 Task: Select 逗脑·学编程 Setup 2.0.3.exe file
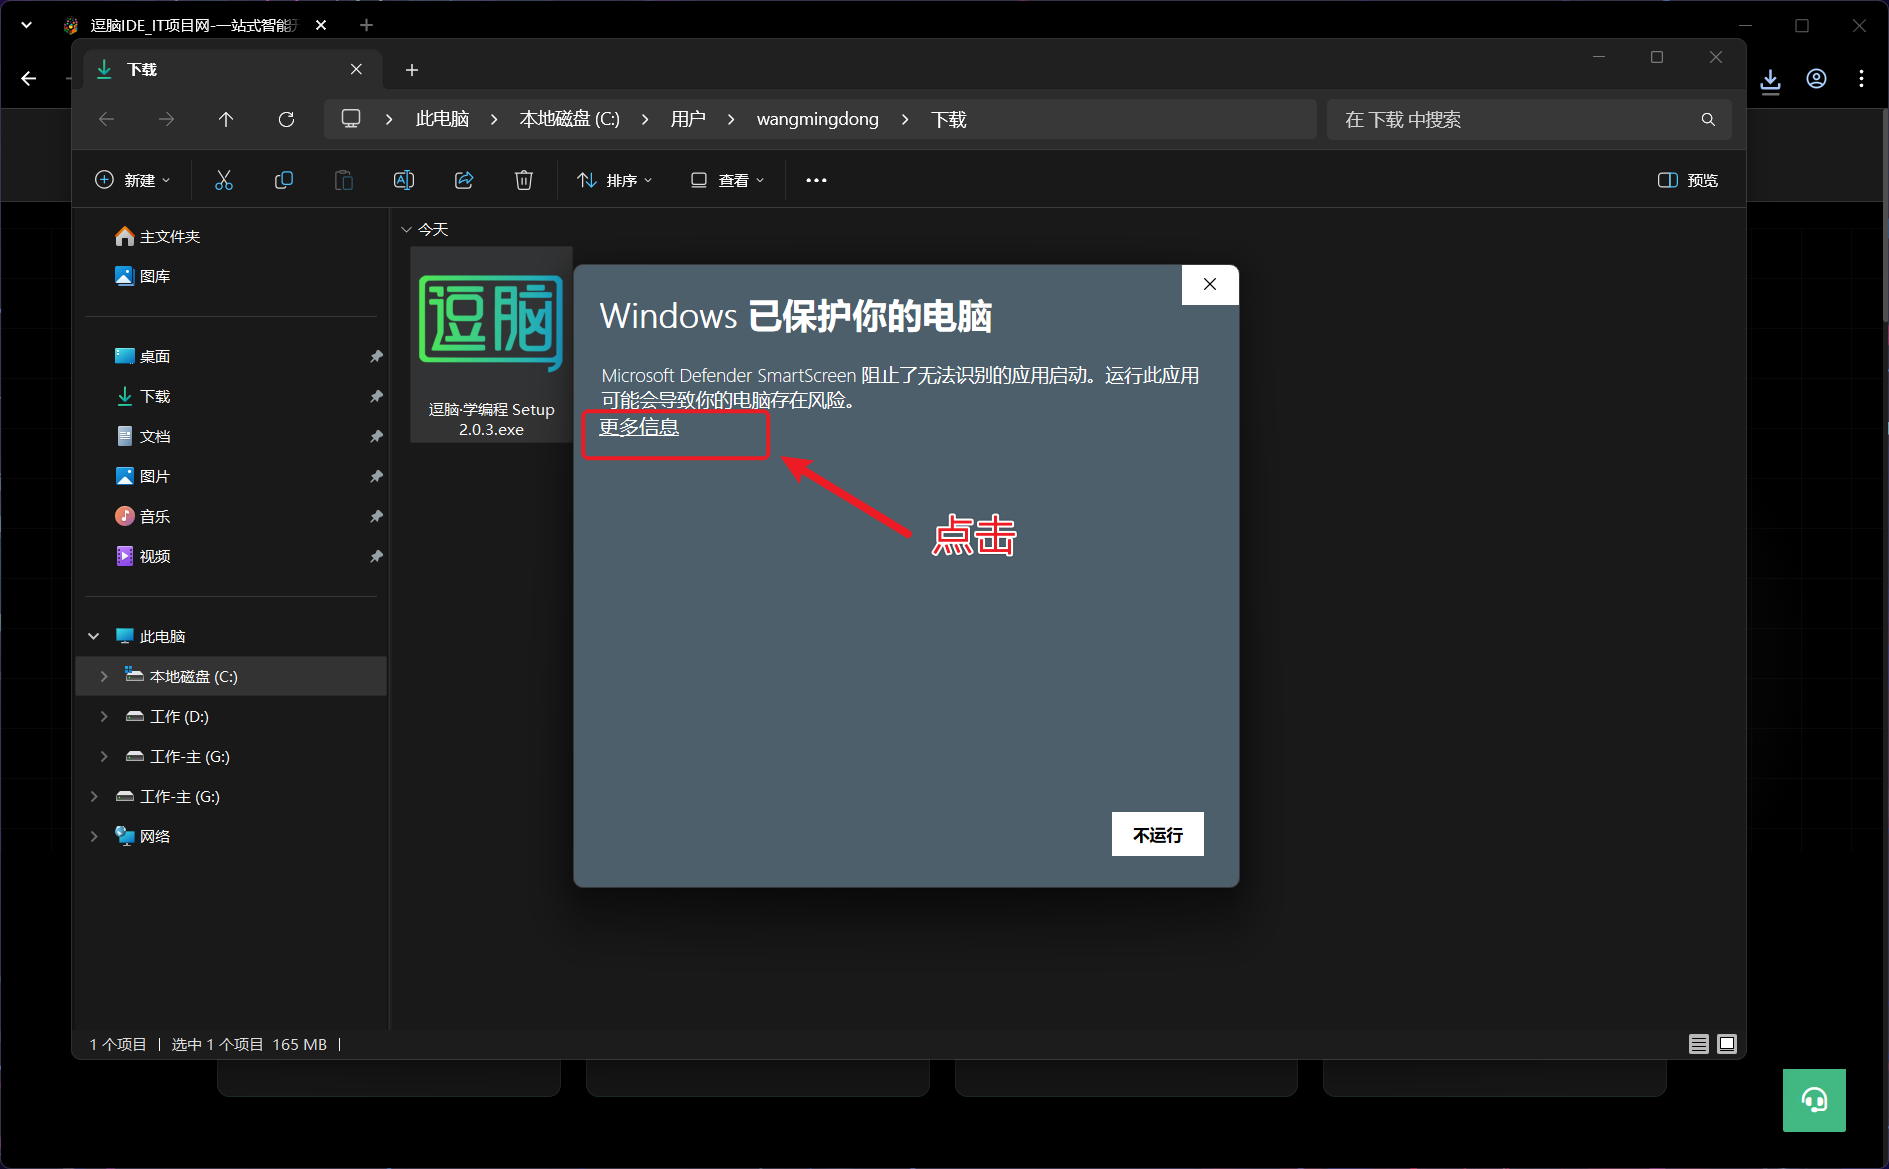click(491, 344)
